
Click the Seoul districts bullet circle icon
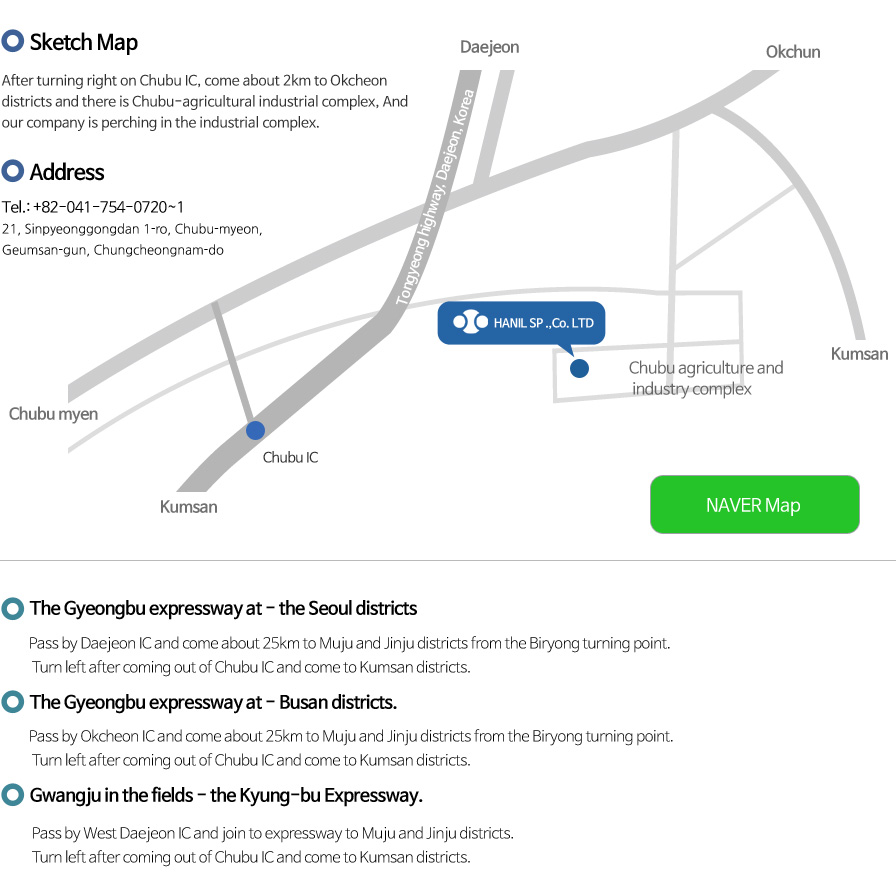click(x=13, y=609)
